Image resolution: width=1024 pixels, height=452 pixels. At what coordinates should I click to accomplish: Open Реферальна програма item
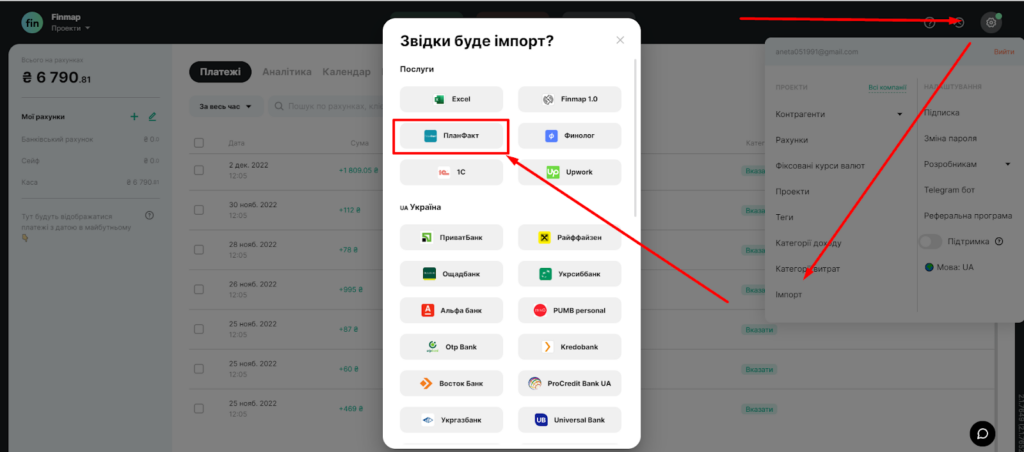point(968,216)
